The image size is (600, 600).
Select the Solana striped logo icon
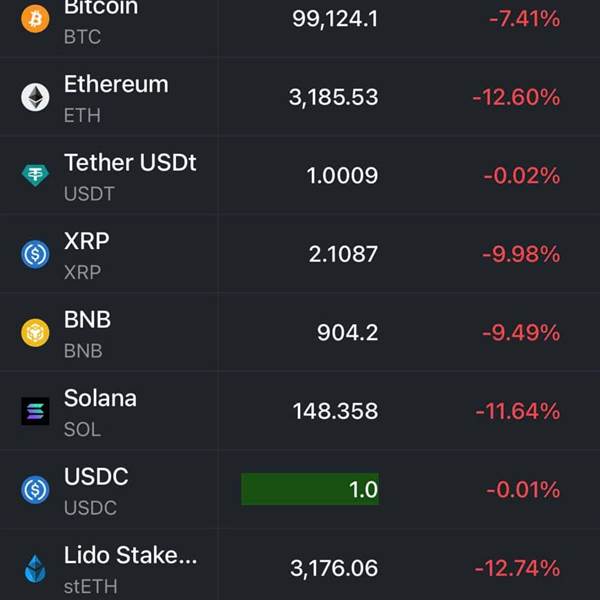point(35,411)
